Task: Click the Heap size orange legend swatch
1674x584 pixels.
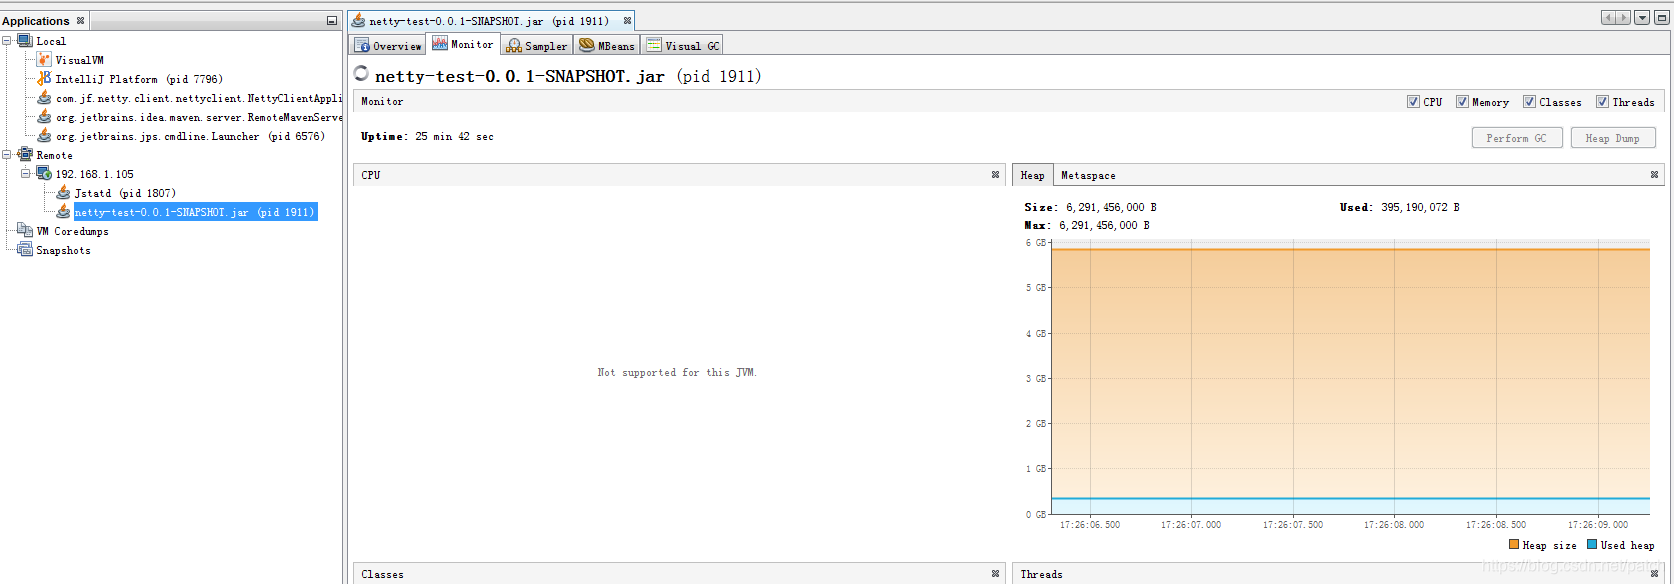Action: pos(1514,545)
